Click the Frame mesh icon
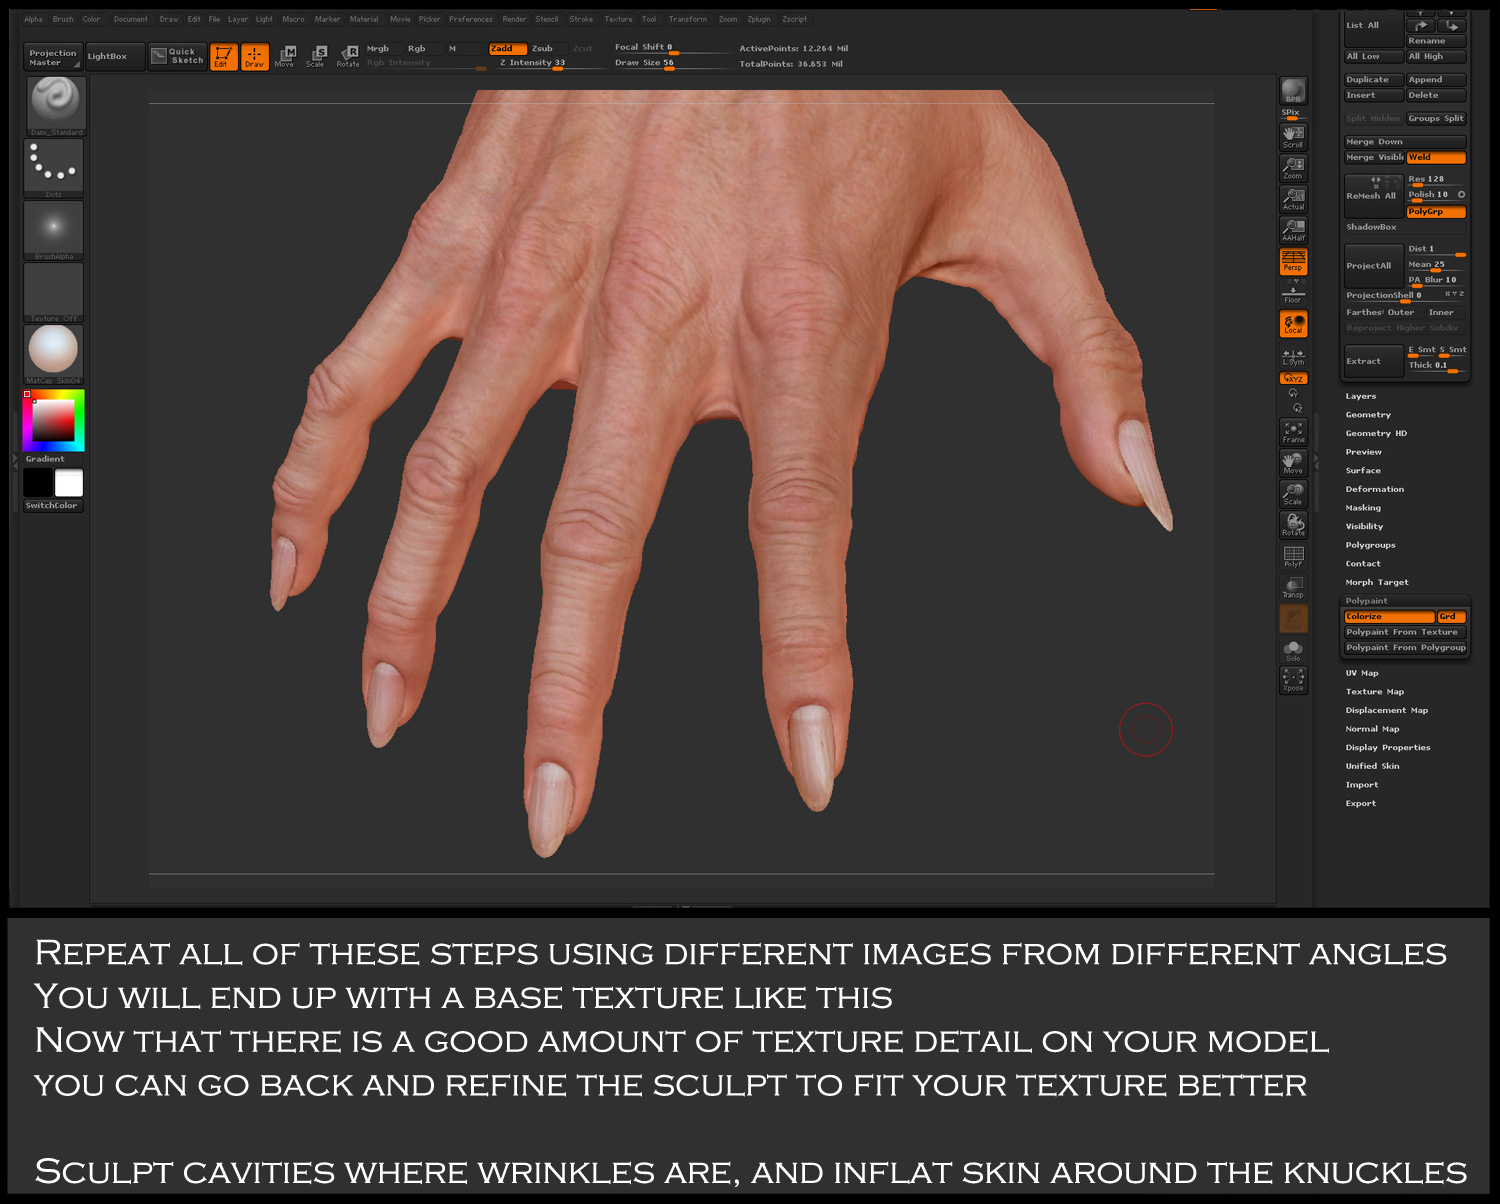Screen dimensions: 1500x1204 point(1293,432)
